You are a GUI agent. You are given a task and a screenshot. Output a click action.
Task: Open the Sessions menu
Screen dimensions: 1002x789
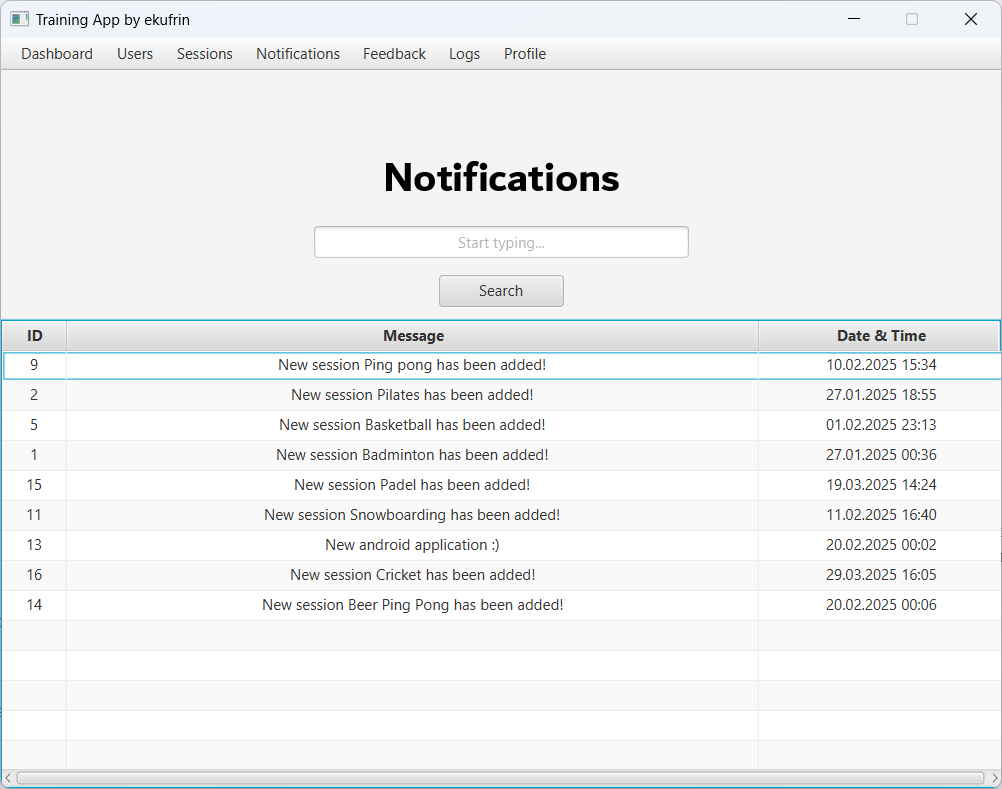(x=204, y=54)
